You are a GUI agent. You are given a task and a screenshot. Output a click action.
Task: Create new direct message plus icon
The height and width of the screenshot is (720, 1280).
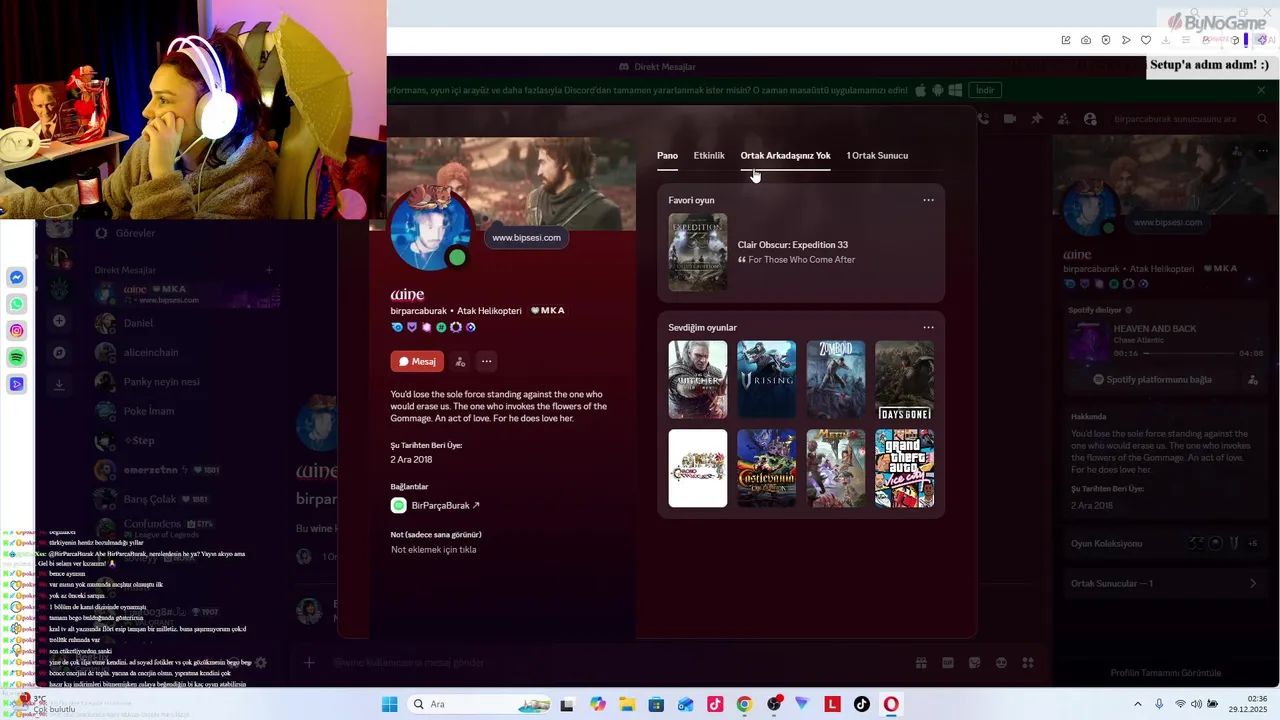point(269,270)
